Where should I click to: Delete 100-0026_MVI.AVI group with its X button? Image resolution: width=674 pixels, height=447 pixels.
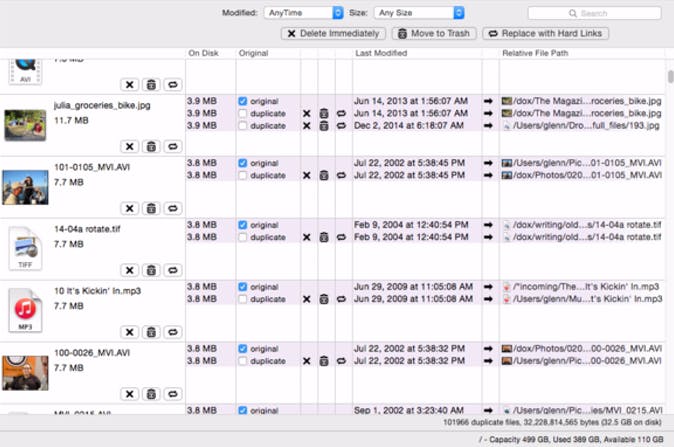coord(129,394)
